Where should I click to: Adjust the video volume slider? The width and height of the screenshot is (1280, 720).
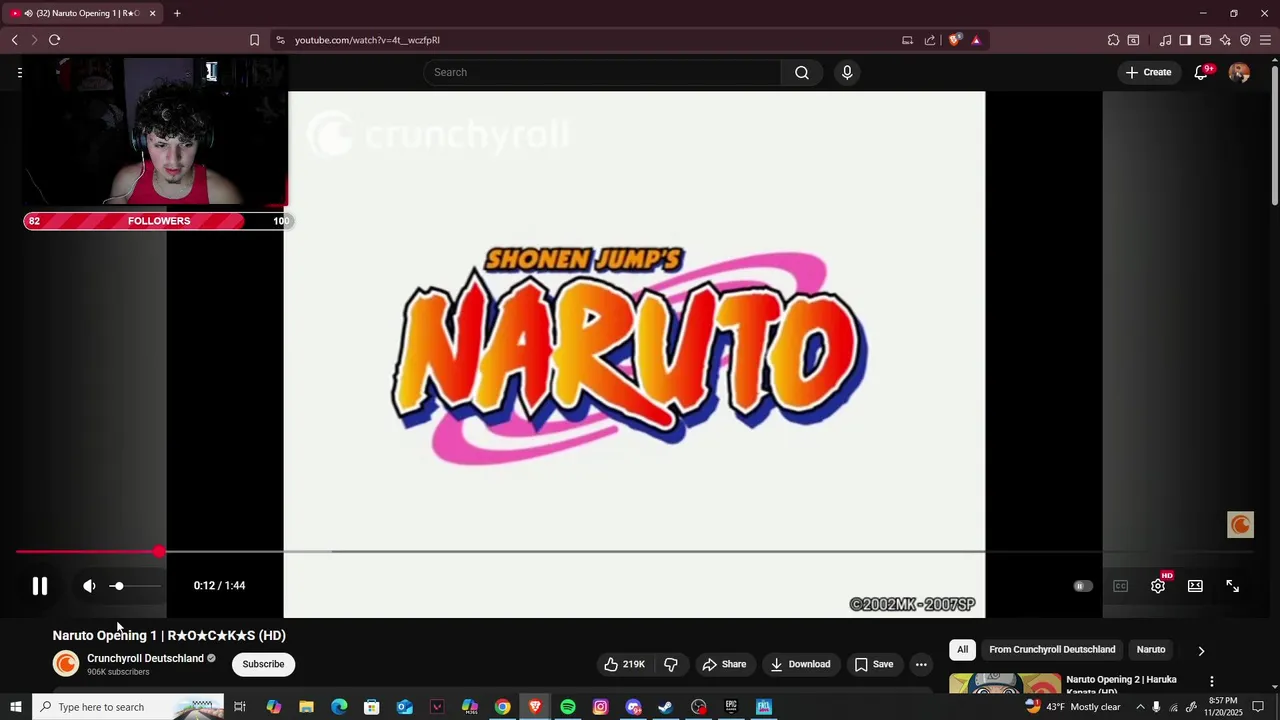pyautogui.click(x=135, y=586)
